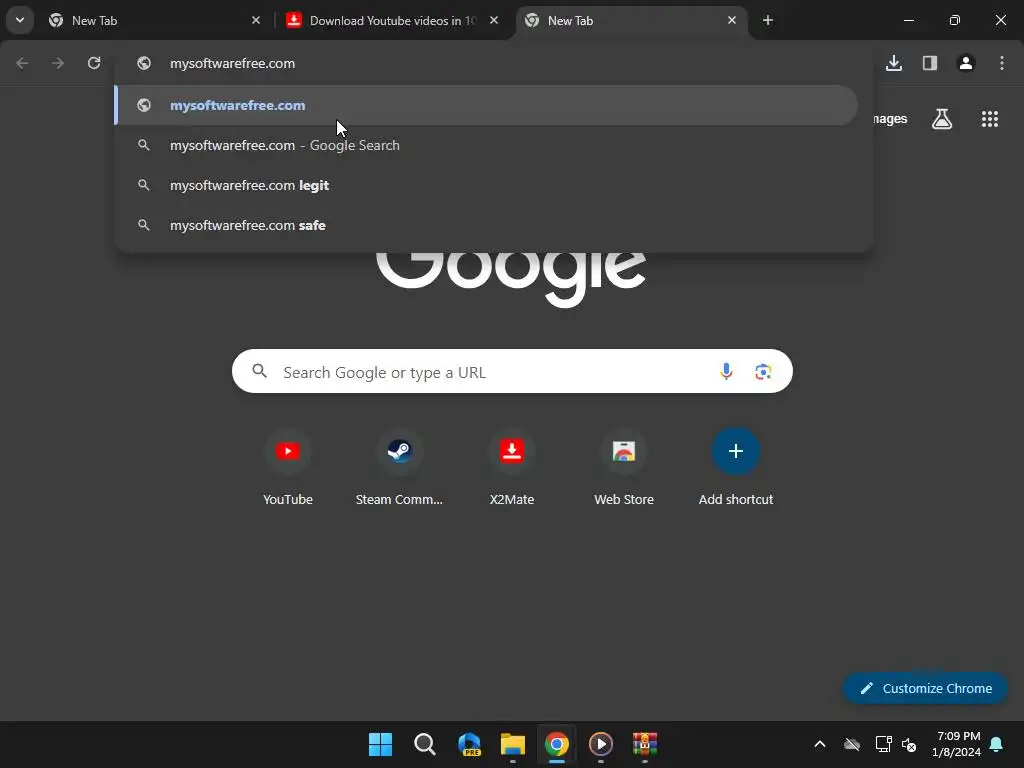The image size is (1024, 768).
Task: Open the tab search dropdown arrow
Action: tap(20, 20)
